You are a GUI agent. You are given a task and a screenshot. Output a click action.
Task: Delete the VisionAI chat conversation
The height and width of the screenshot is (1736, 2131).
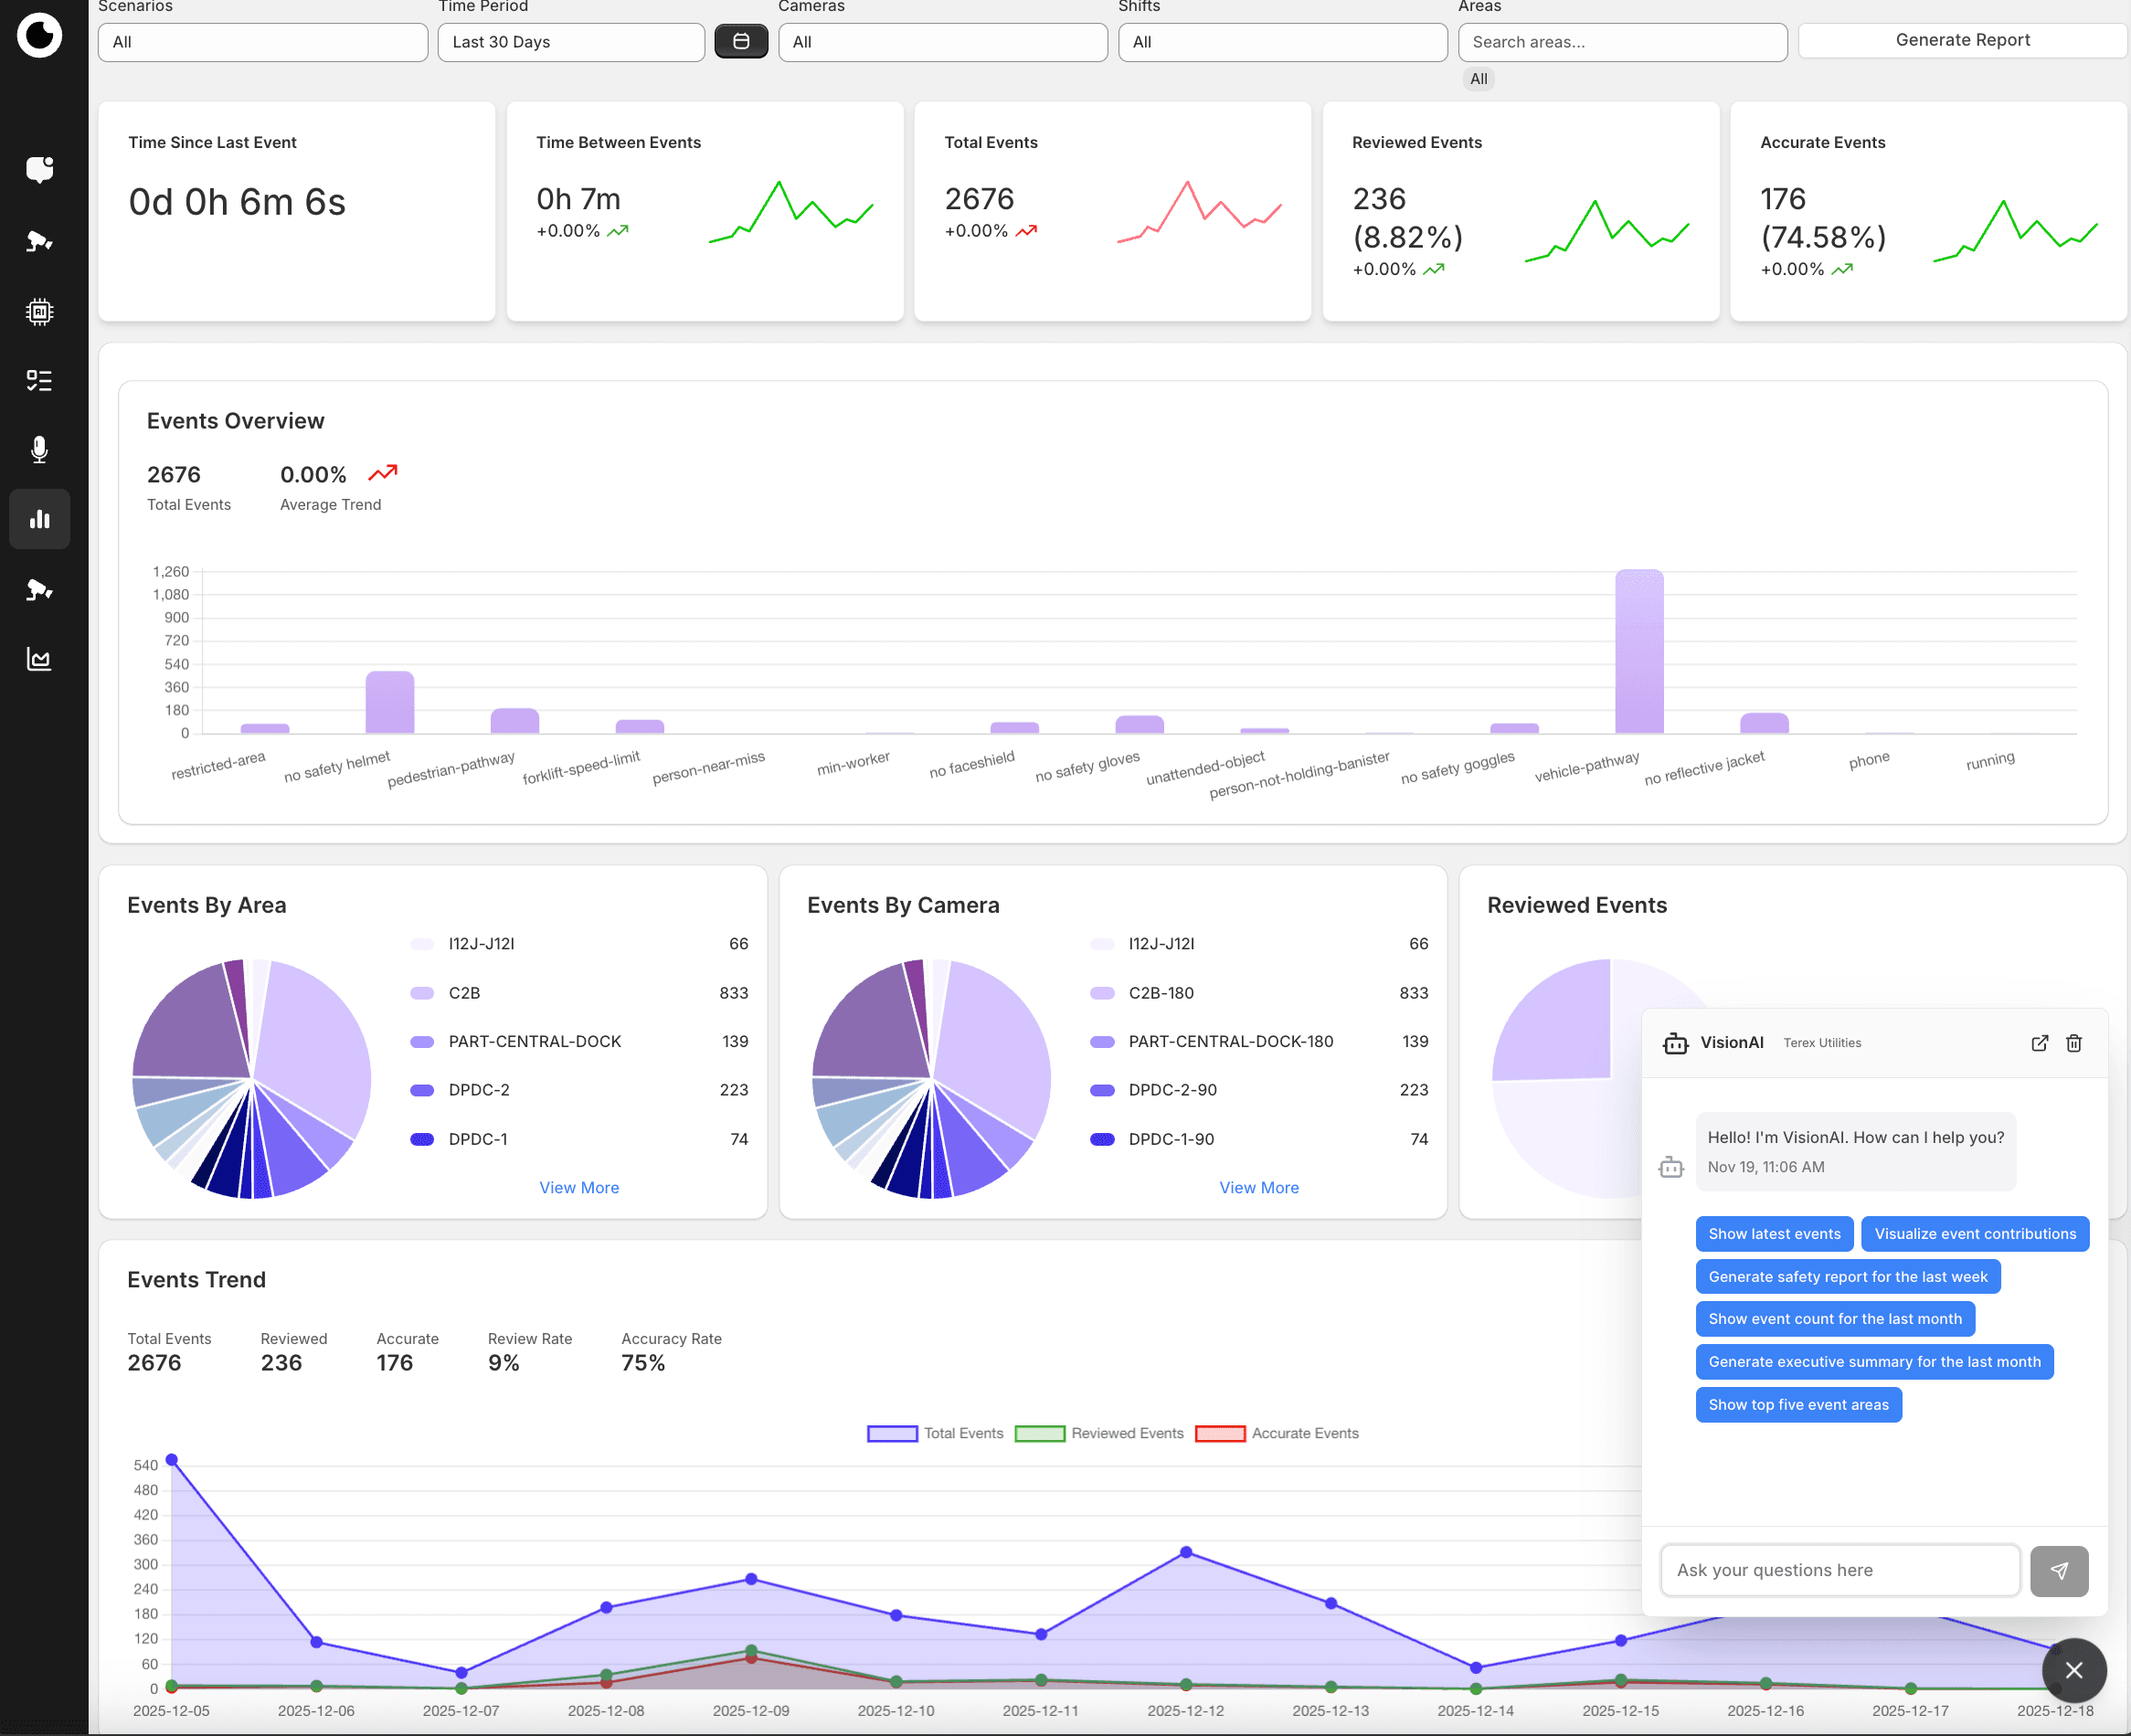[2073, 1043]
